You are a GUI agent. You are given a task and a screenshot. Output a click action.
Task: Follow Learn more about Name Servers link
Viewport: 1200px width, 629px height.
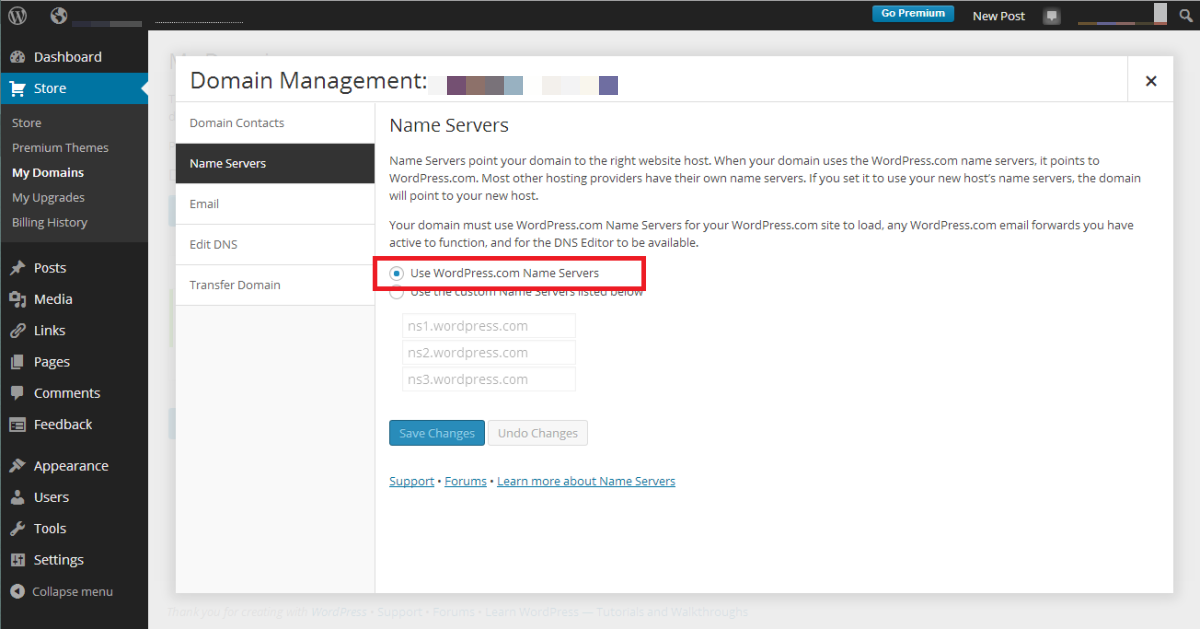586,481
